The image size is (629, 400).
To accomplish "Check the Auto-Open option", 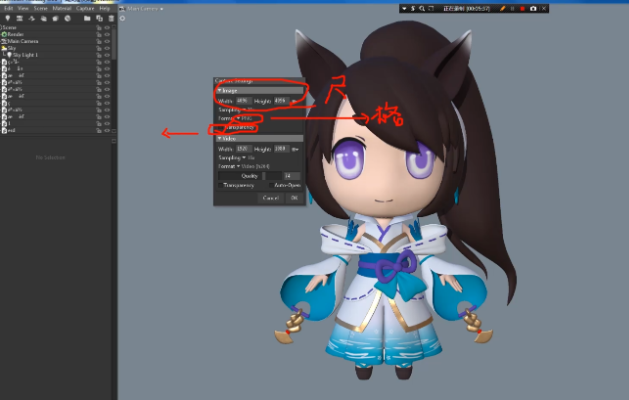I will (271, 185).
